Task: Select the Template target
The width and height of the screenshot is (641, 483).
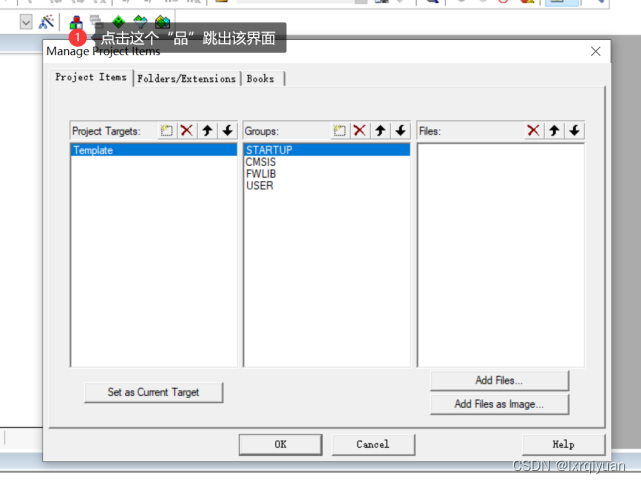Action: pyautogui.click(x=154, y=150)
